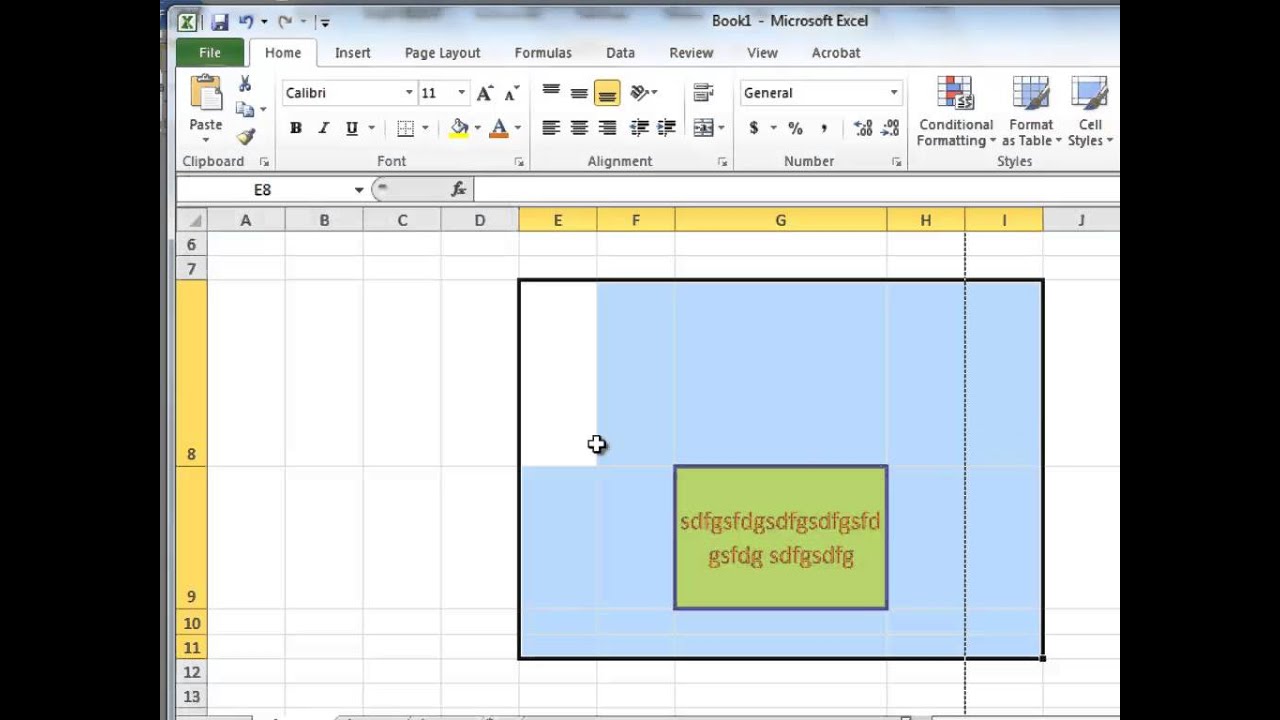1280x720 pixels.
Task: Cut selection with the scissors icon
Action: (x=245, y=84)
